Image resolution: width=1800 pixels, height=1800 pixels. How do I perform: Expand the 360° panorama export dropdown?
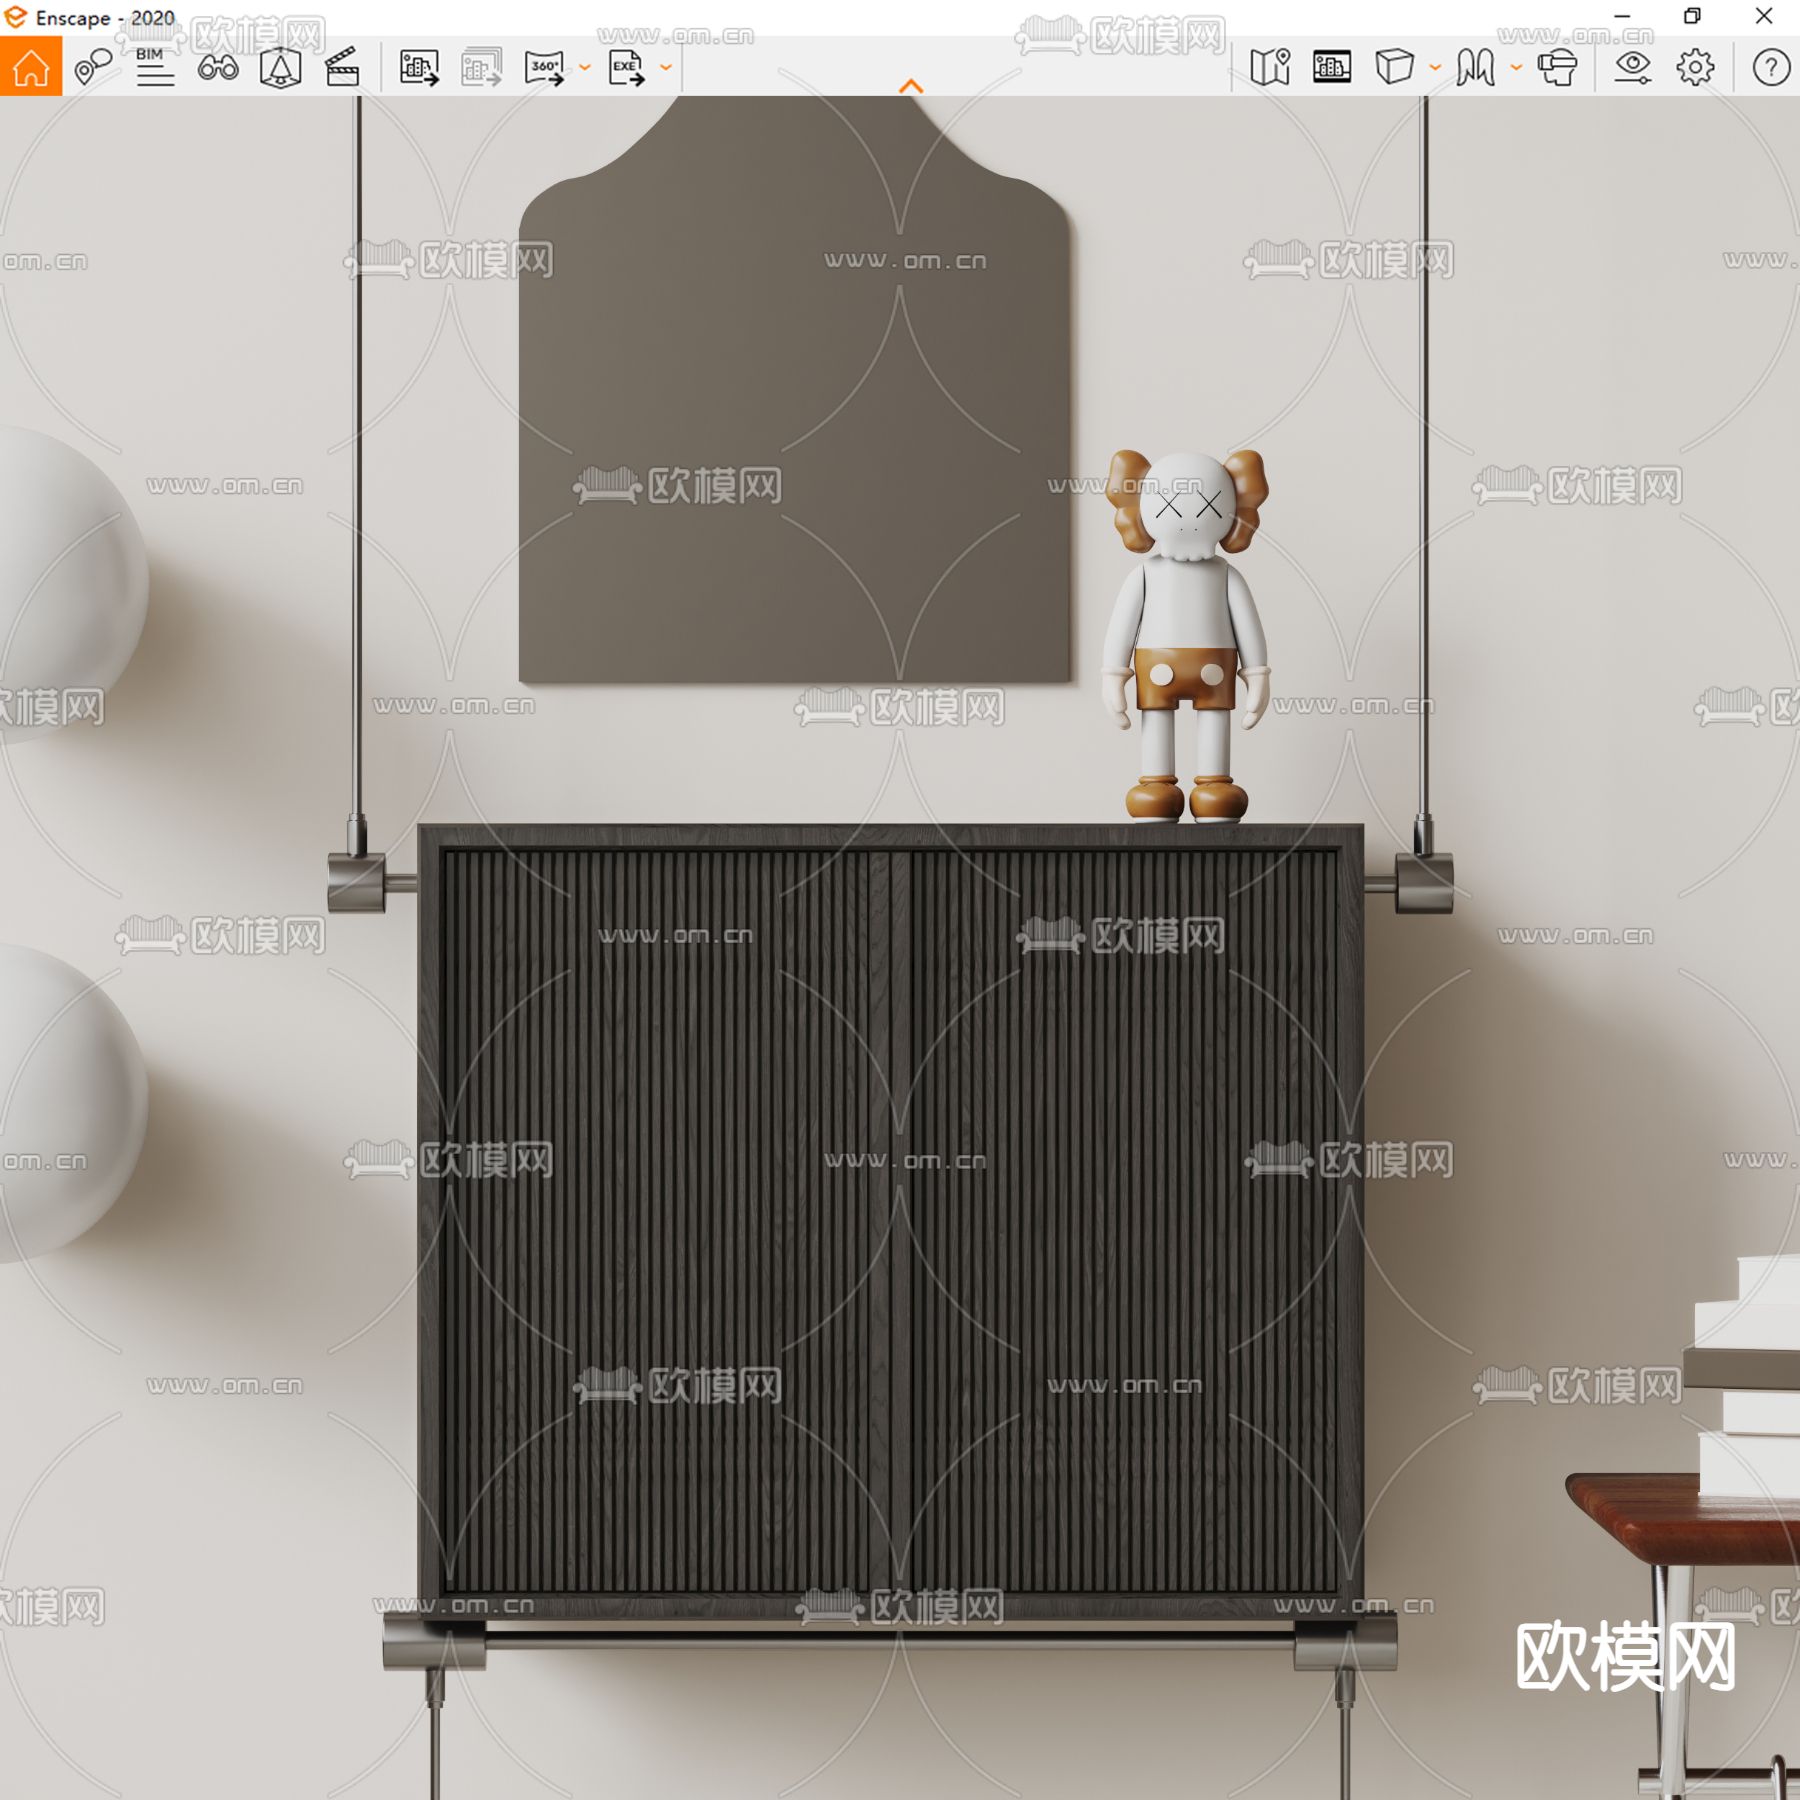point(585,68)
